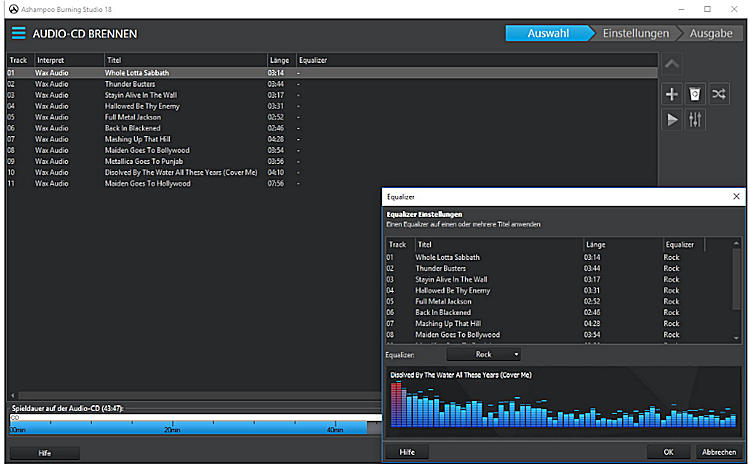Close the Equalizer dialog
The width and height of the screenshot is (750, 466).
[737, 198]
